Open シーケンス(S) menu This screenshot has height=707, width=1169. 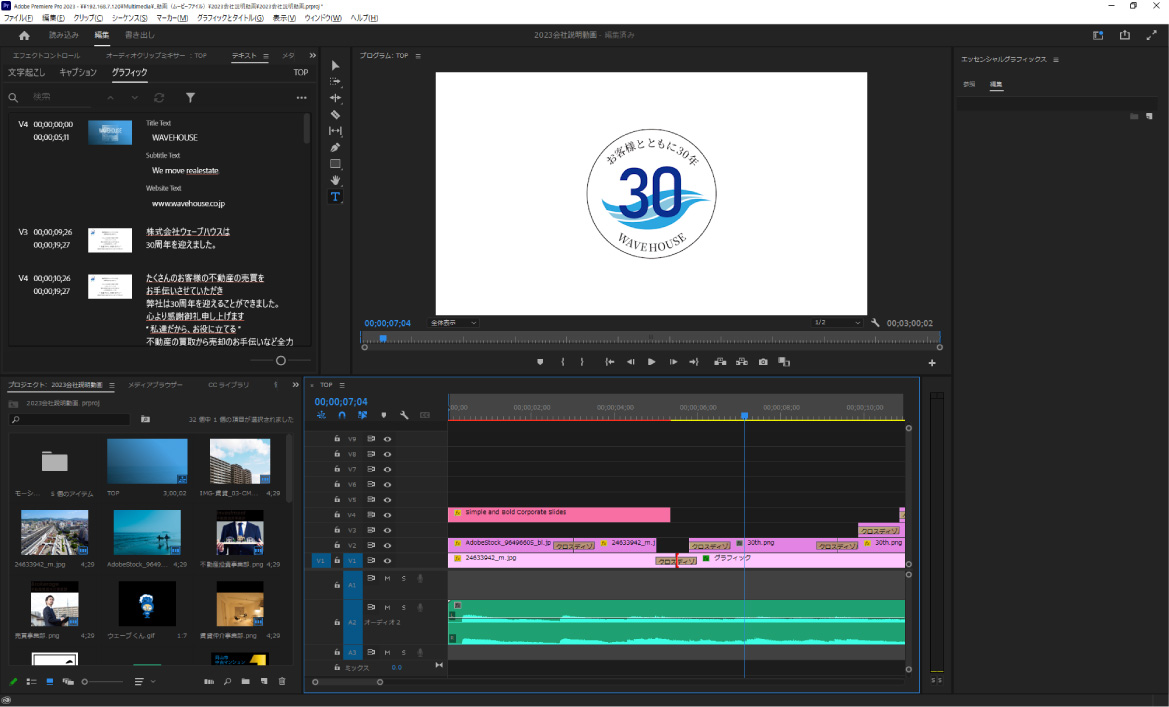click(x=130, y=18)
